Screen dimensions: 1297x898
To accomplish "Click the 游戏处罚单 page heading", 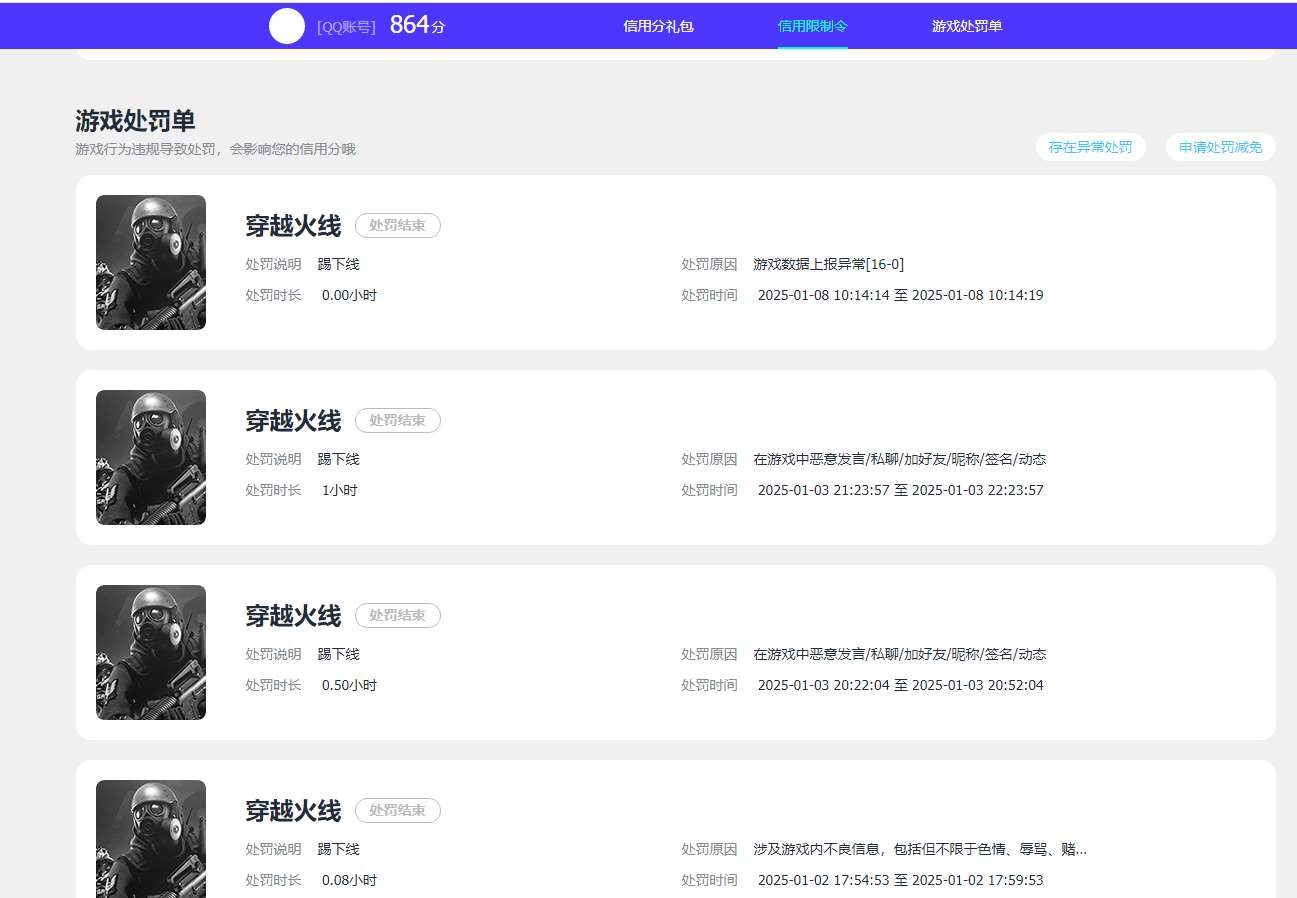I will coord(134,120).
